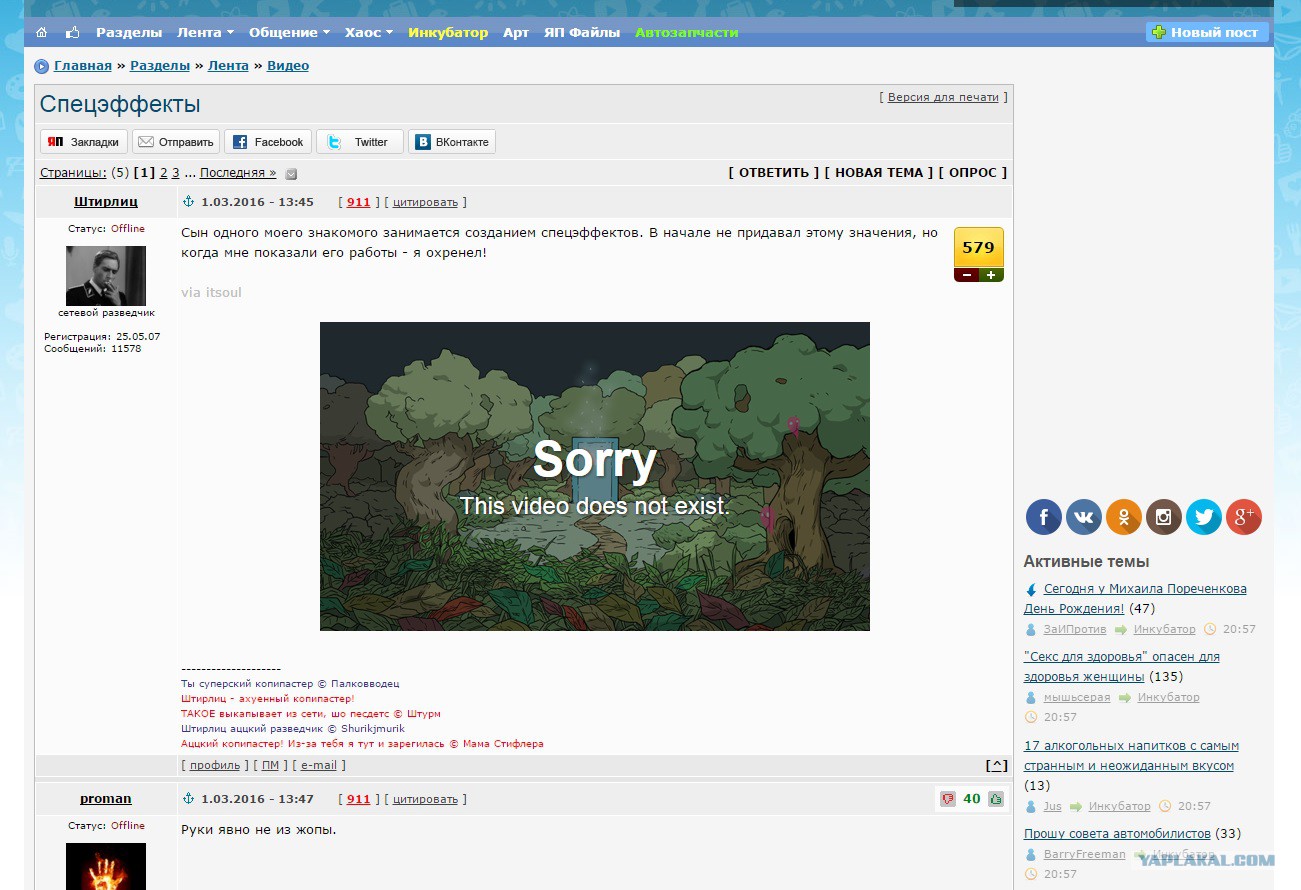Share the post via the Twitter button

click(x=360, y=142)
